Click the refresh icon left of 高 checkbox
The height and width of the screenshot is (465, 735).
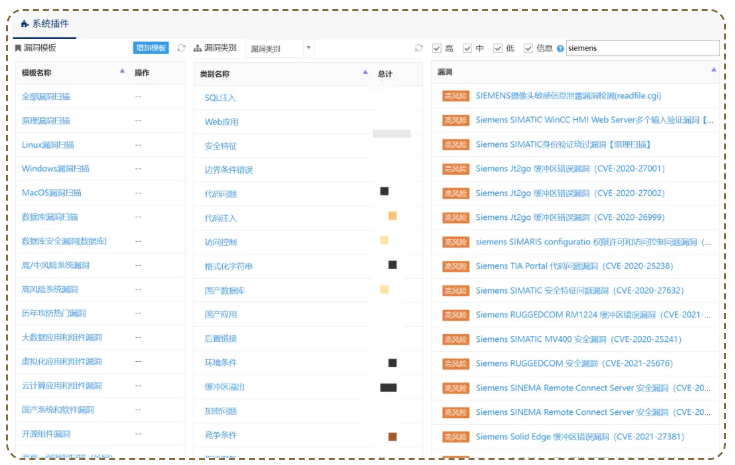pos(419,48)
